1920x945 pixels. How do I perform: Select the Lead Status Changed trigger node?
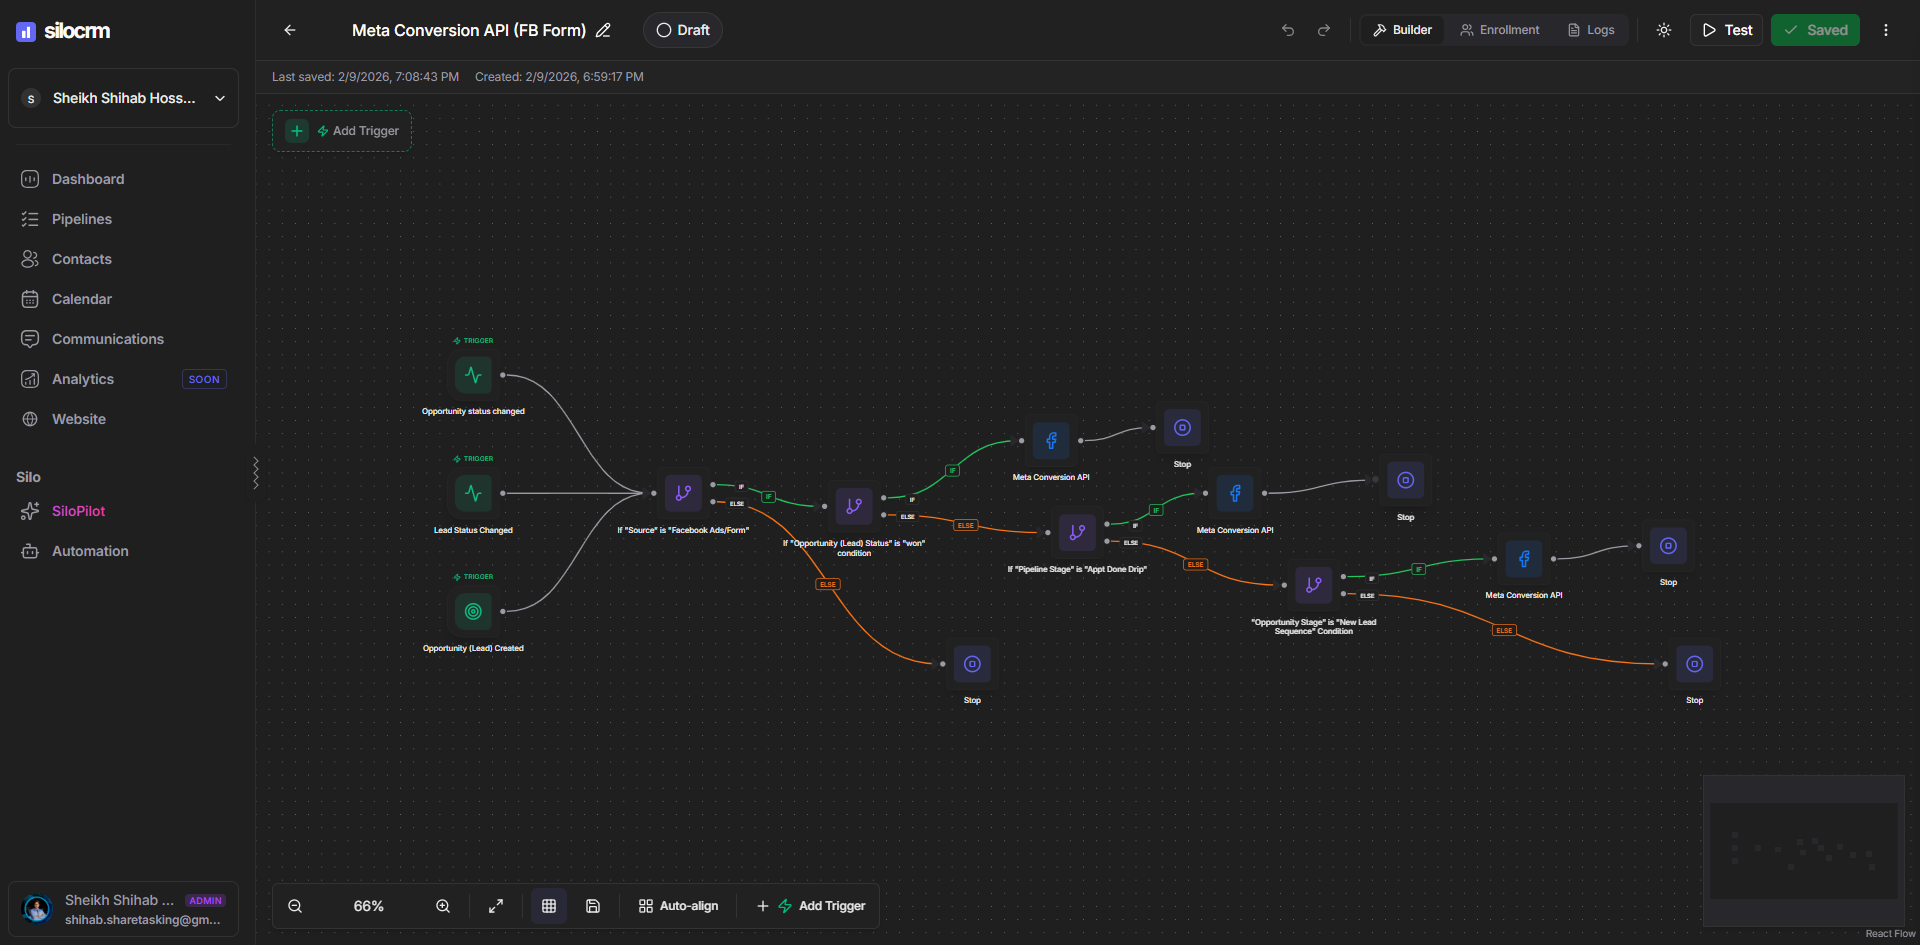point(473,494)
